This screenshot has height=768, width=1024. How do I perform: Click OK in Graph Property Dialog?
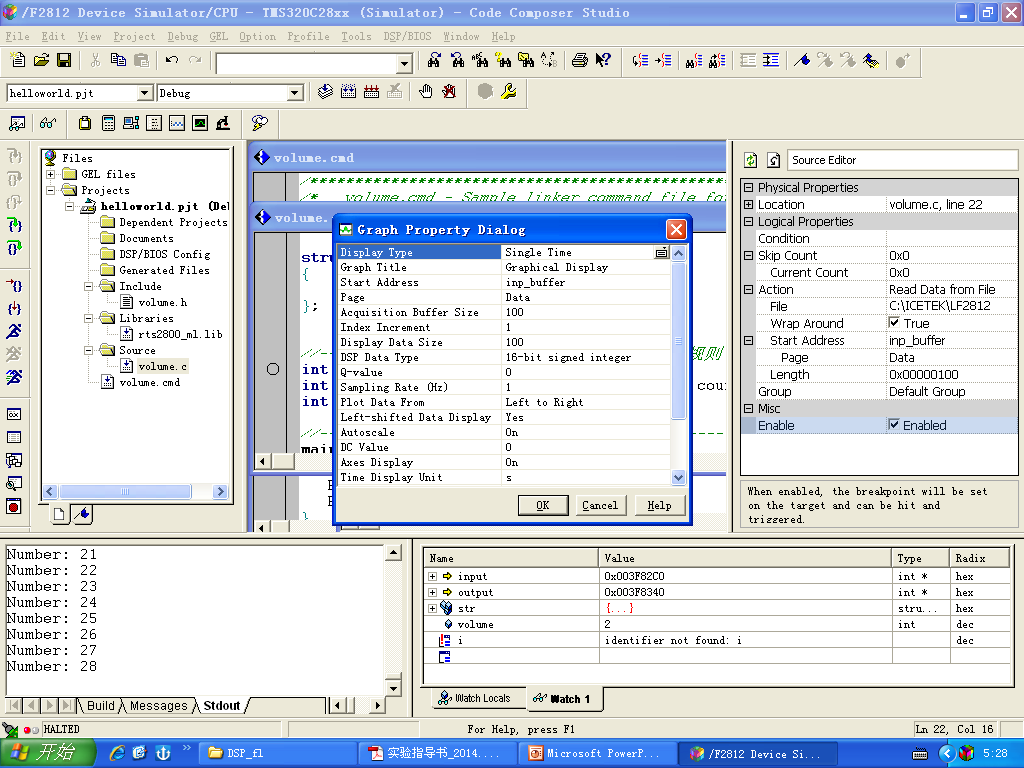[x=543, y=505]
